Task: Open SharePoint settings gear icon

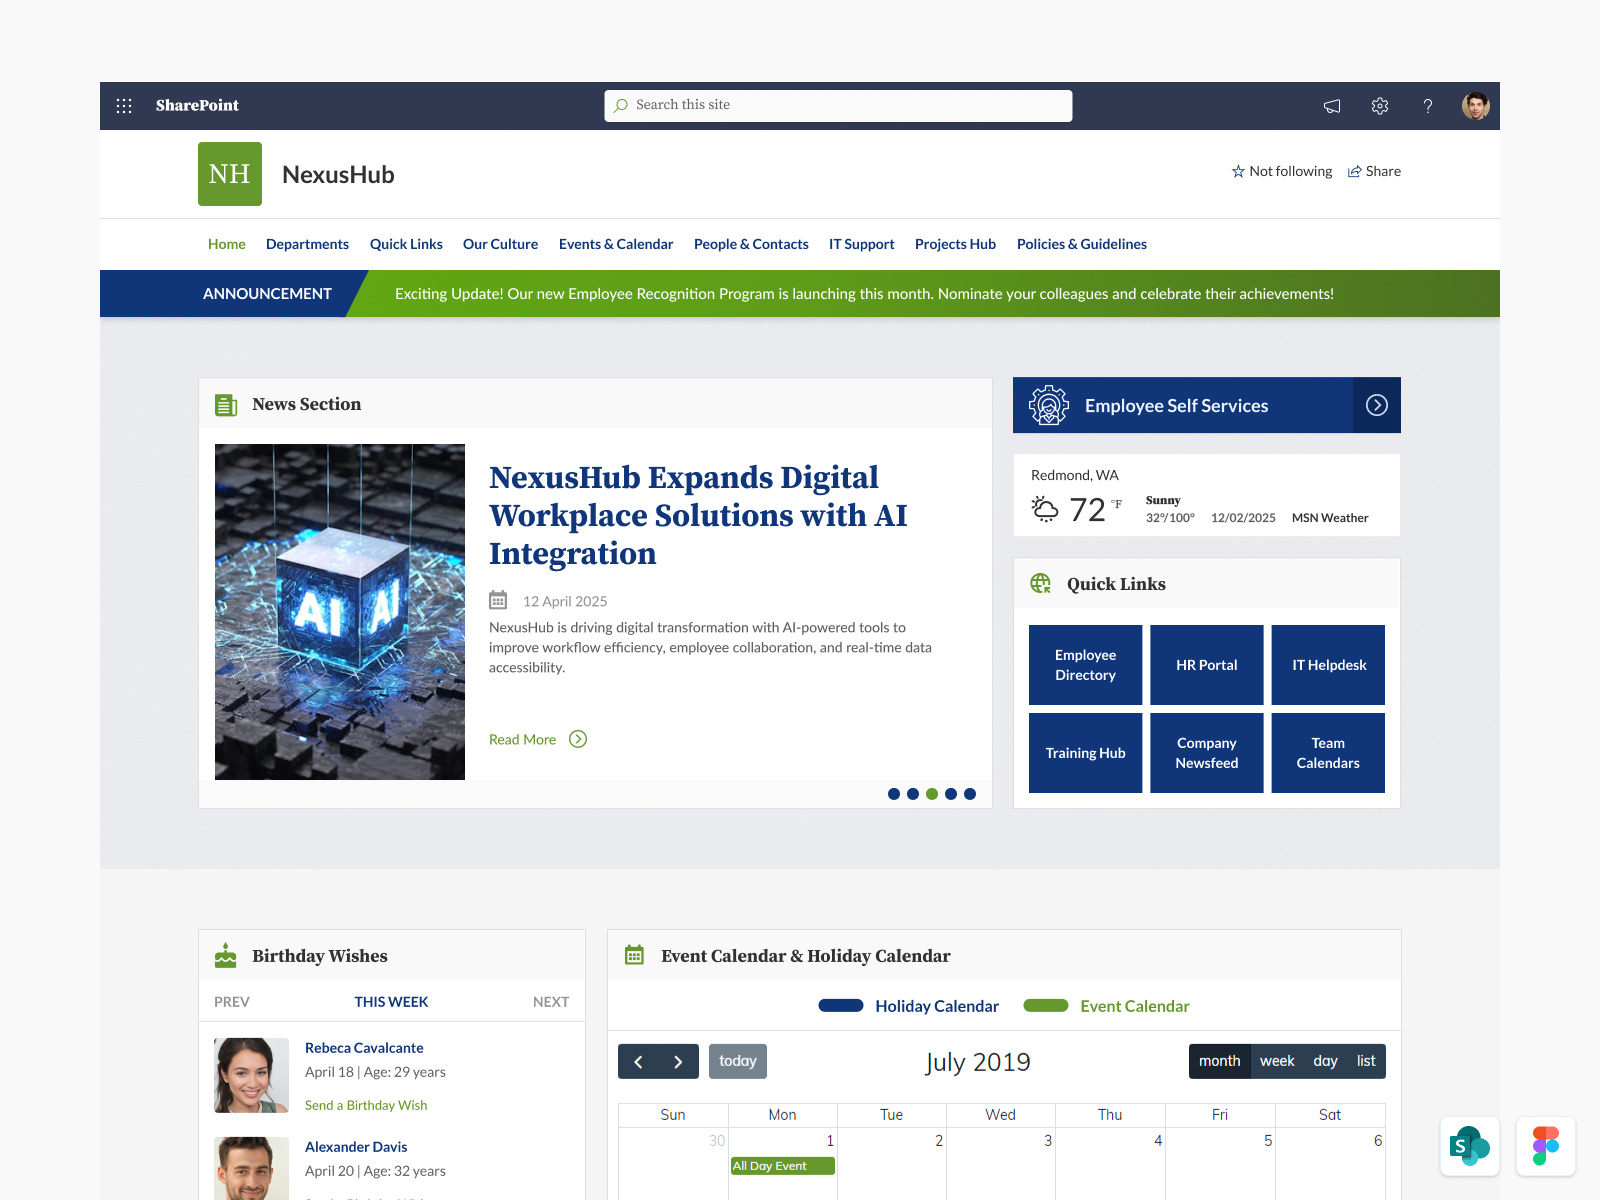Action: click(1380, 105)
